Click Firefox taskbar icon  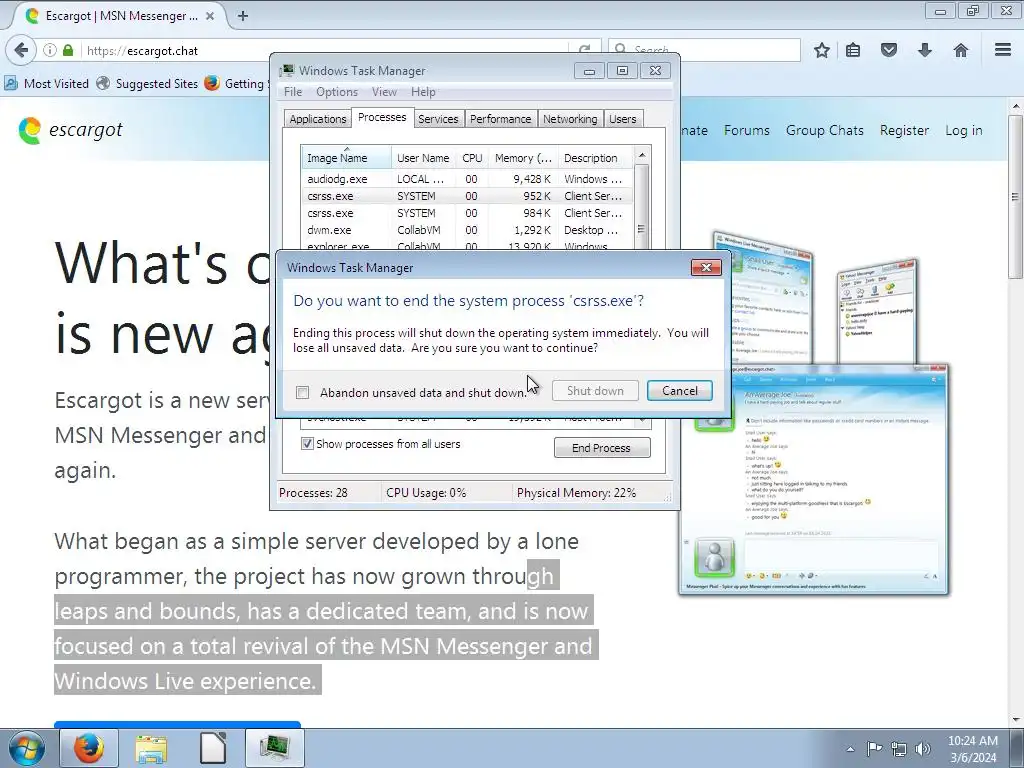click(x=89, y=748)
